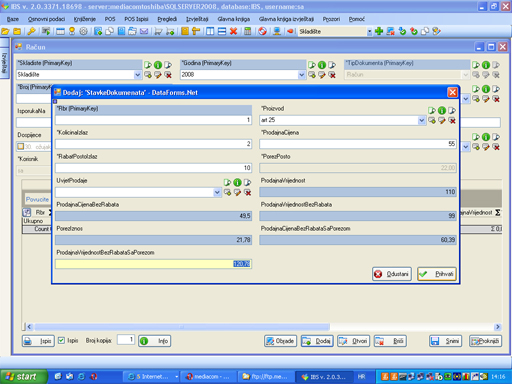512x384 pixels.
Task: Click the scrollbar left arrow in Račun
Action: point(29,327)
